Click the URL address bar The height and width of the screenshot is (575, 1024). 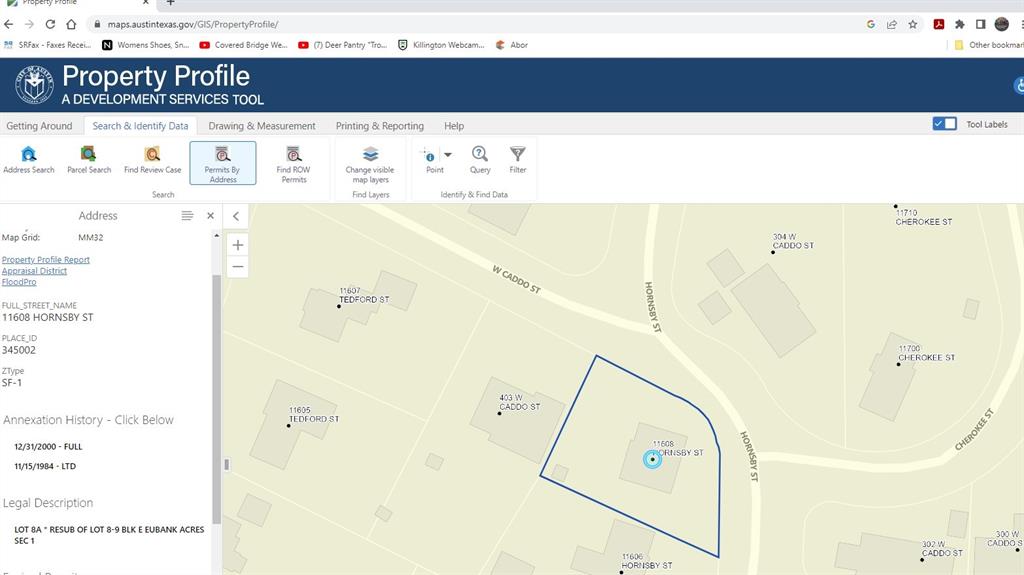tap(470, 24)
